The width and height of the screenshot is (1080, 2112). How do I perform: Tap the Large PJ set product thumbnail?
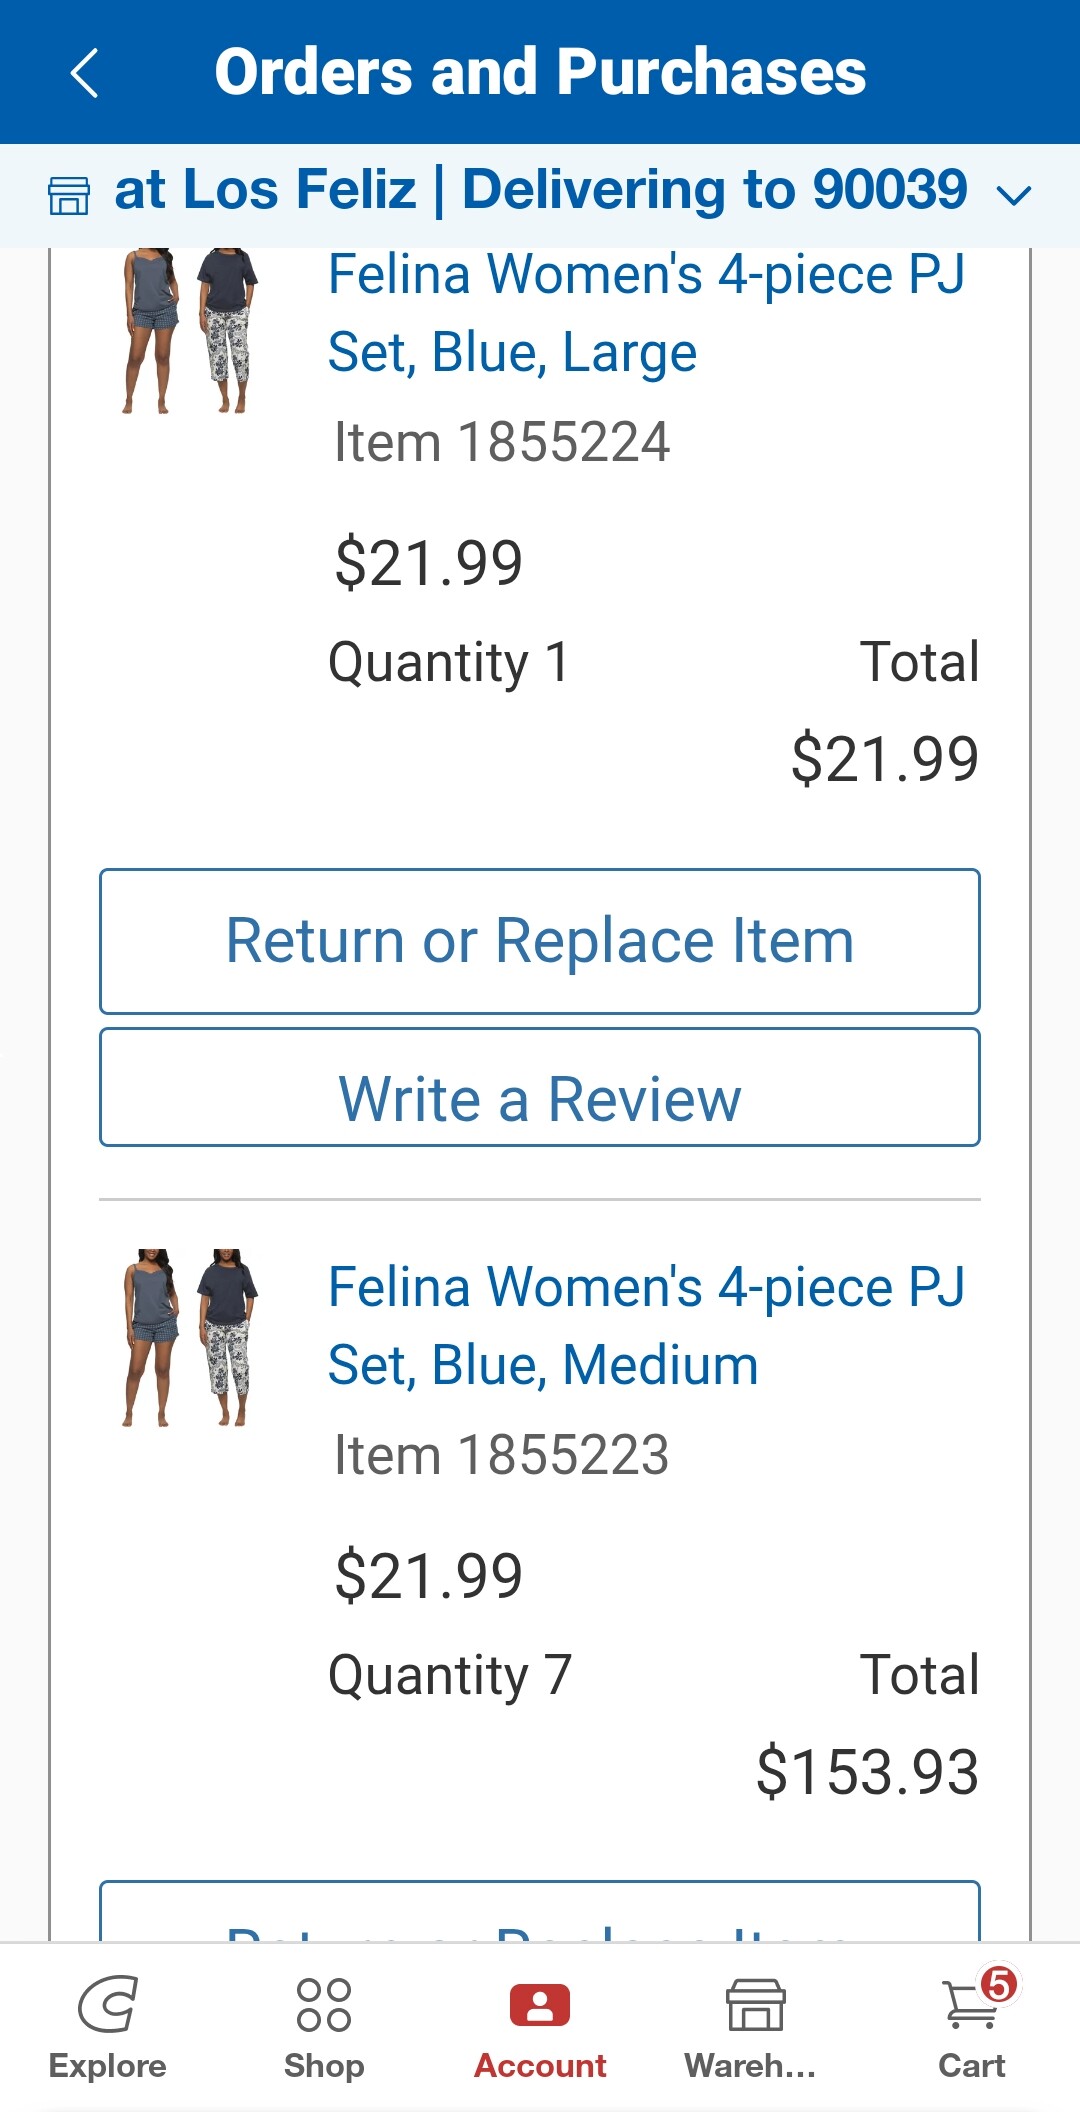point(190,330)
